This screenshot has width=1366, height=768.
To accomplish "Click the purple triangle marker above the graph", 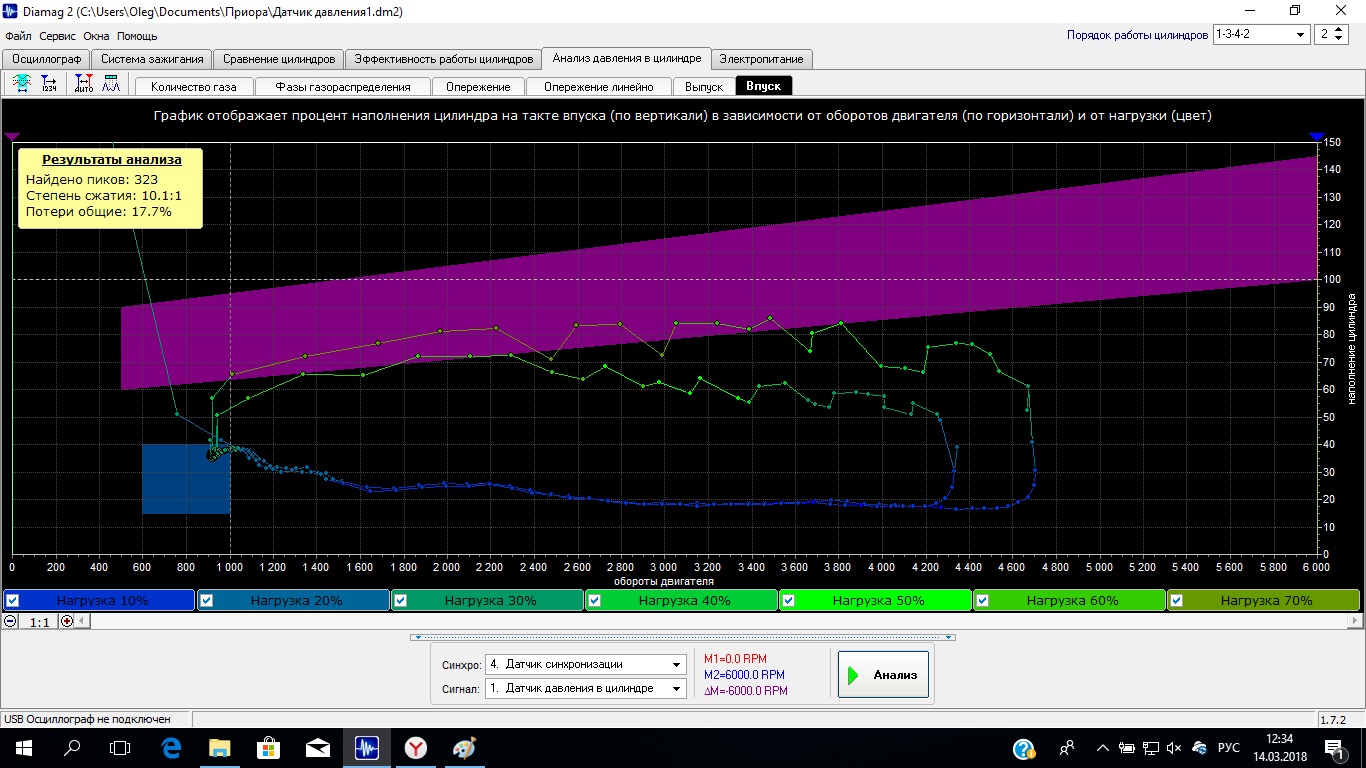I will coord(12,136).
